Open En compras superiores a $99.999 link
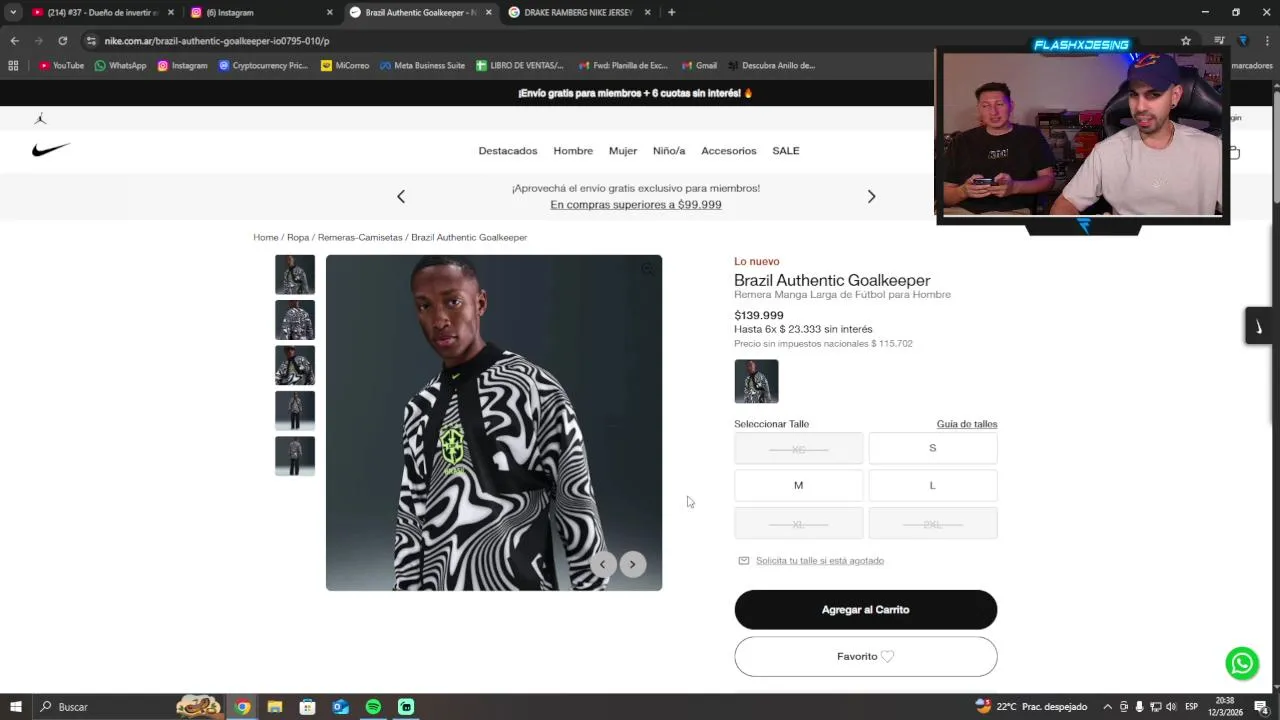The width and height of the screenshot is (1280, 720). click(x=636, y=205)
